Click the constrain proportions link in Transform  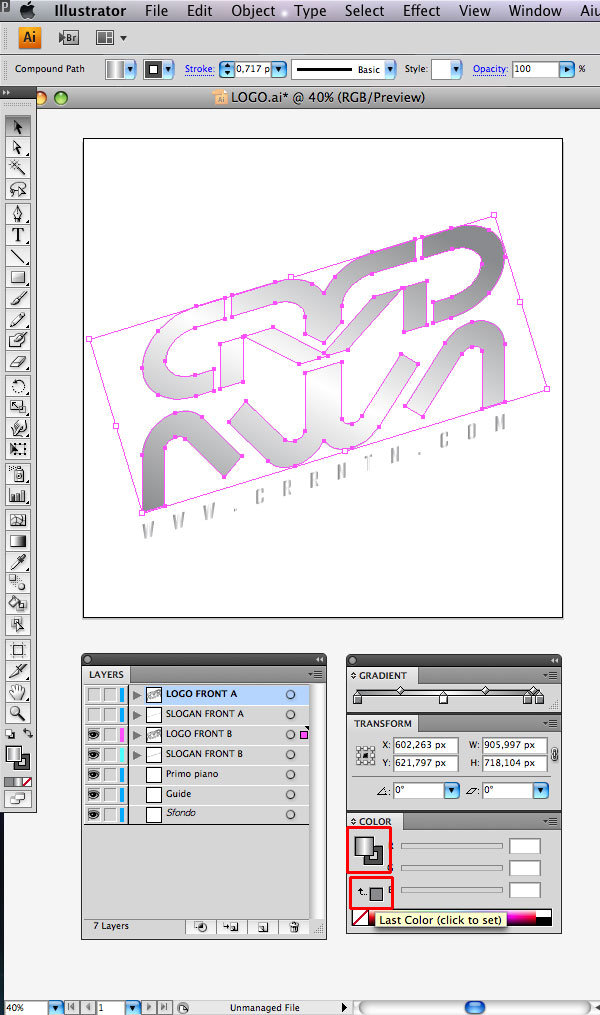coord(555,754)
